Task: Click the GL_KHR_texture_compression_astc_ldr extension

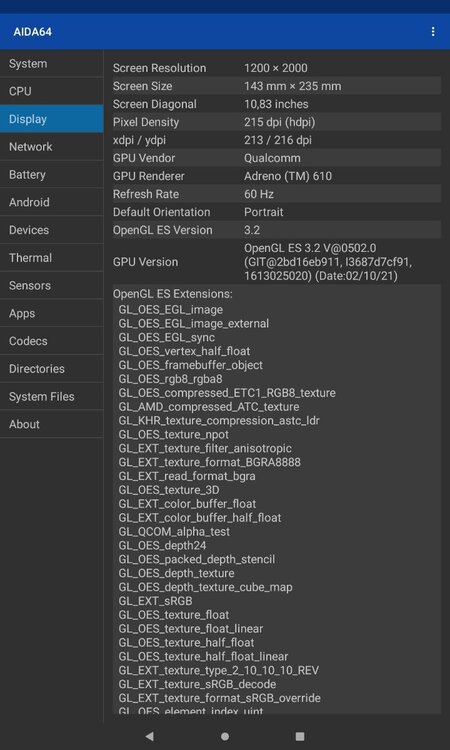Action: click(x=219, y=421)
